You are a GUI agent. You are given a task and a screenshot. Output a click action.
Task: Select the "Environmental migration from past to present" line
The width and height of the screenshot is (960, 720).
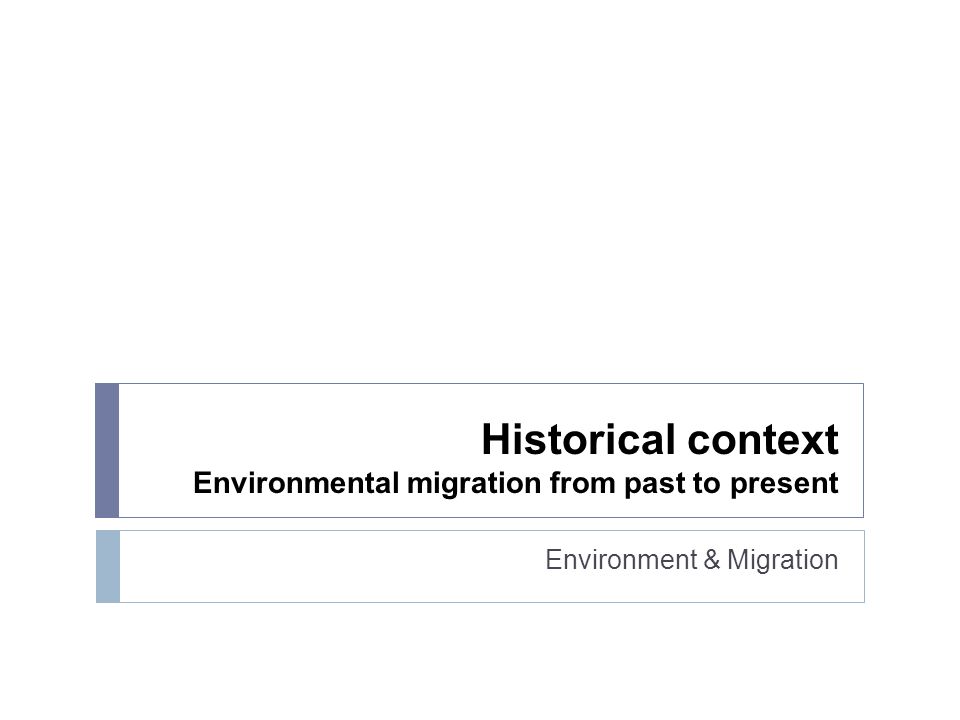[516, 483]
